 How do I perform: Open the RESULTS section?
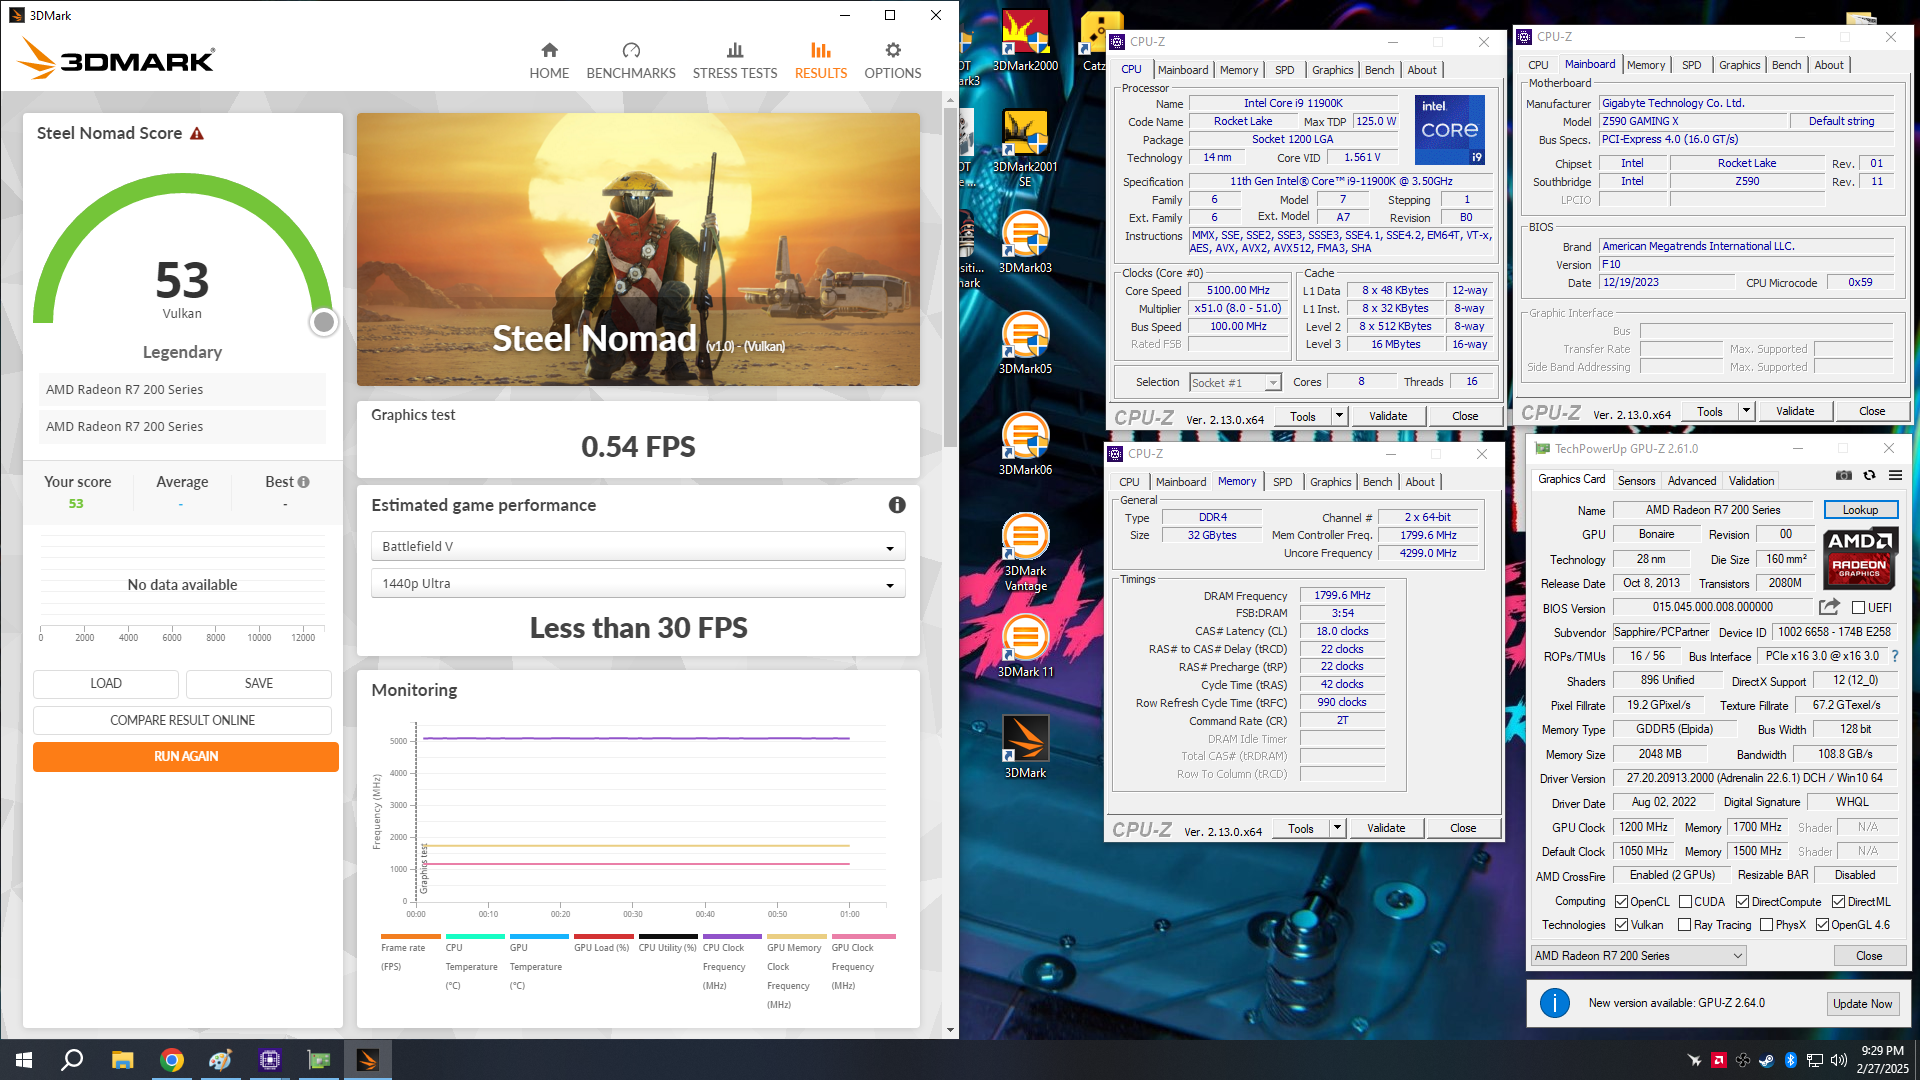point(821,61)
